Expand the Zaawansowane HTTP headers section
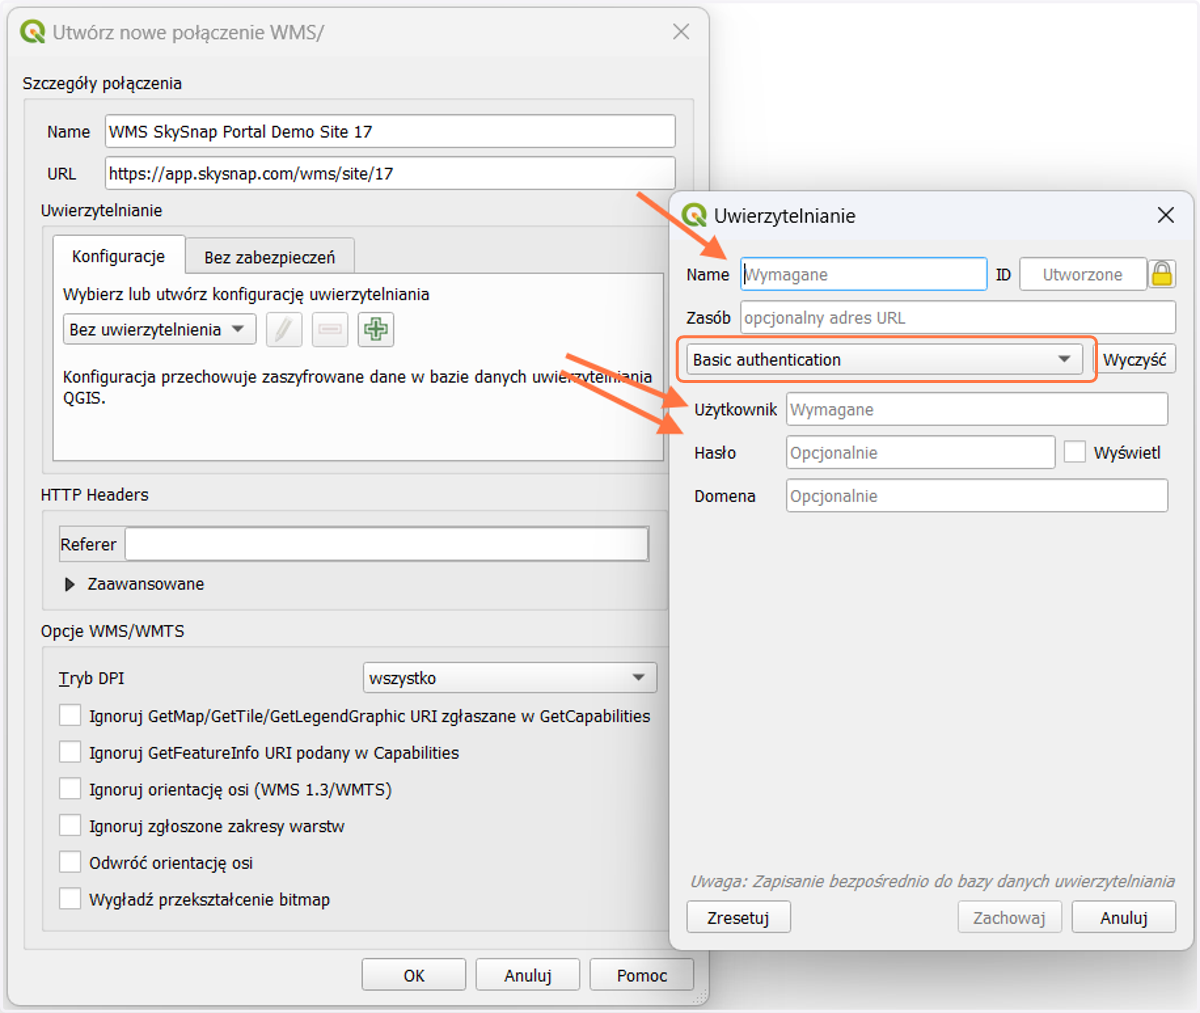This screenshot has width=1200, height=1013. pos(70,584)
